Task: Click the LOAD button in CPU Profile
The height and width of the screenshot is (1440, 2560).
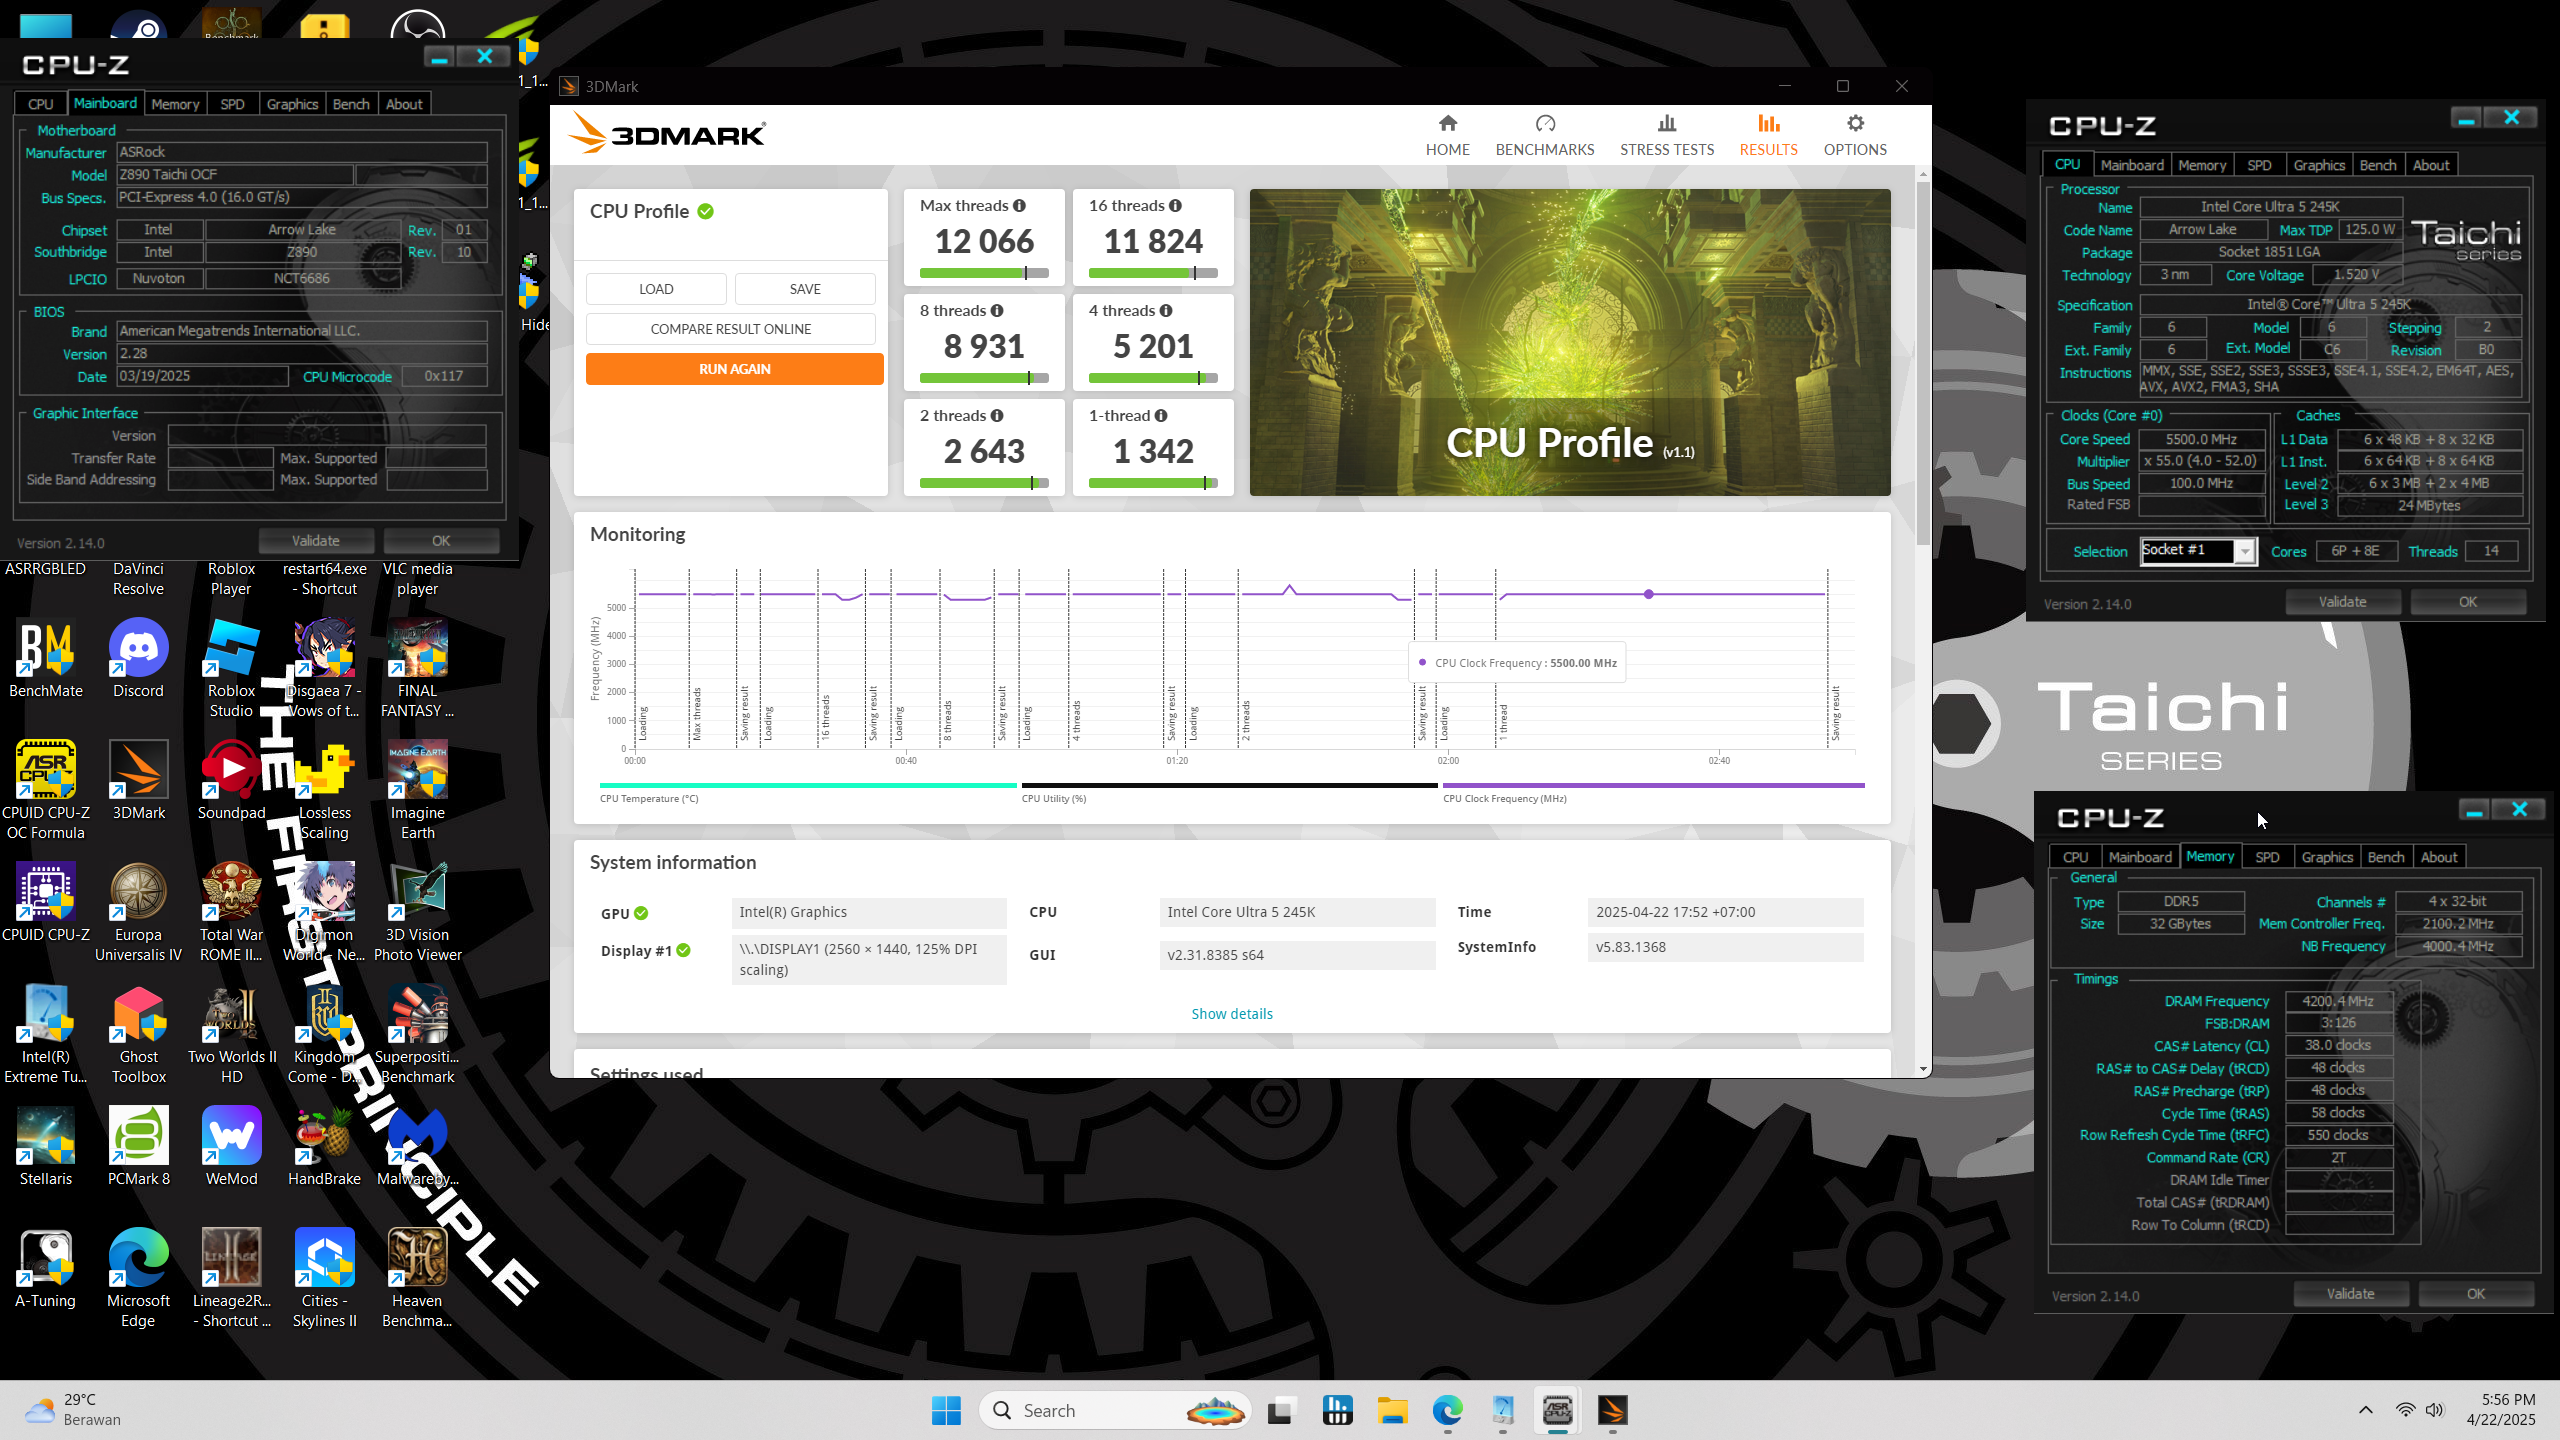Action: [656, 289]
